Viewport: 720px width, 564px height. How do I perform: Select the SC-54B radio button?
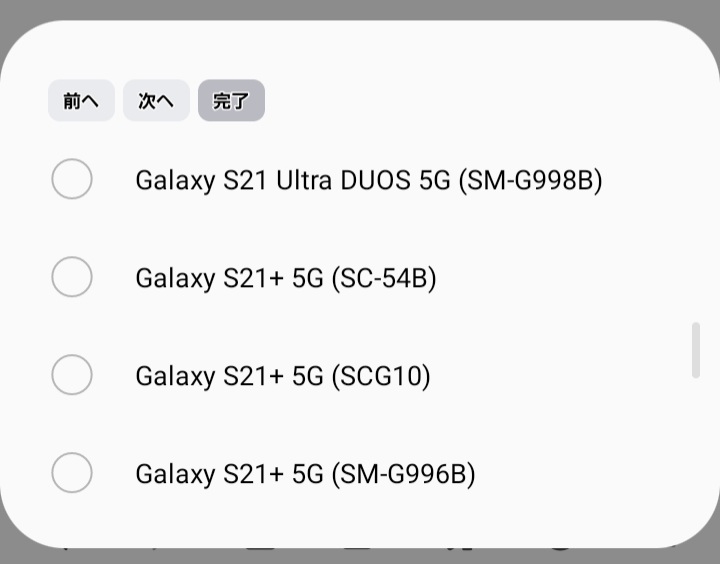72,277
